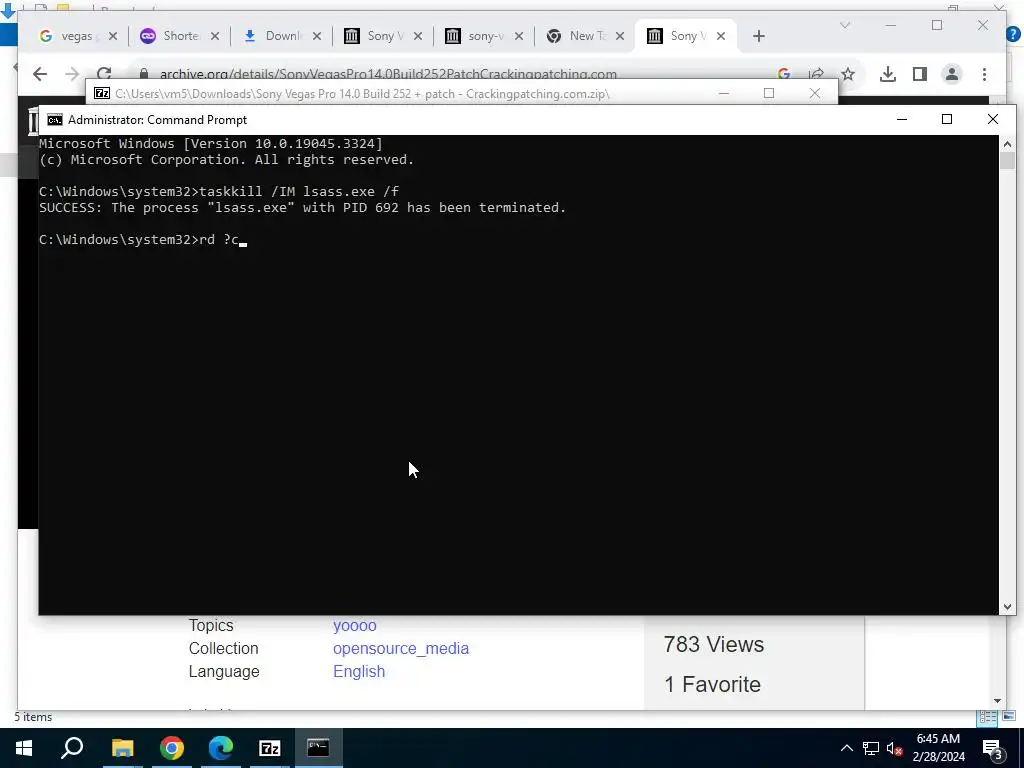Close the 'New Tab' tab

point(620,36)
